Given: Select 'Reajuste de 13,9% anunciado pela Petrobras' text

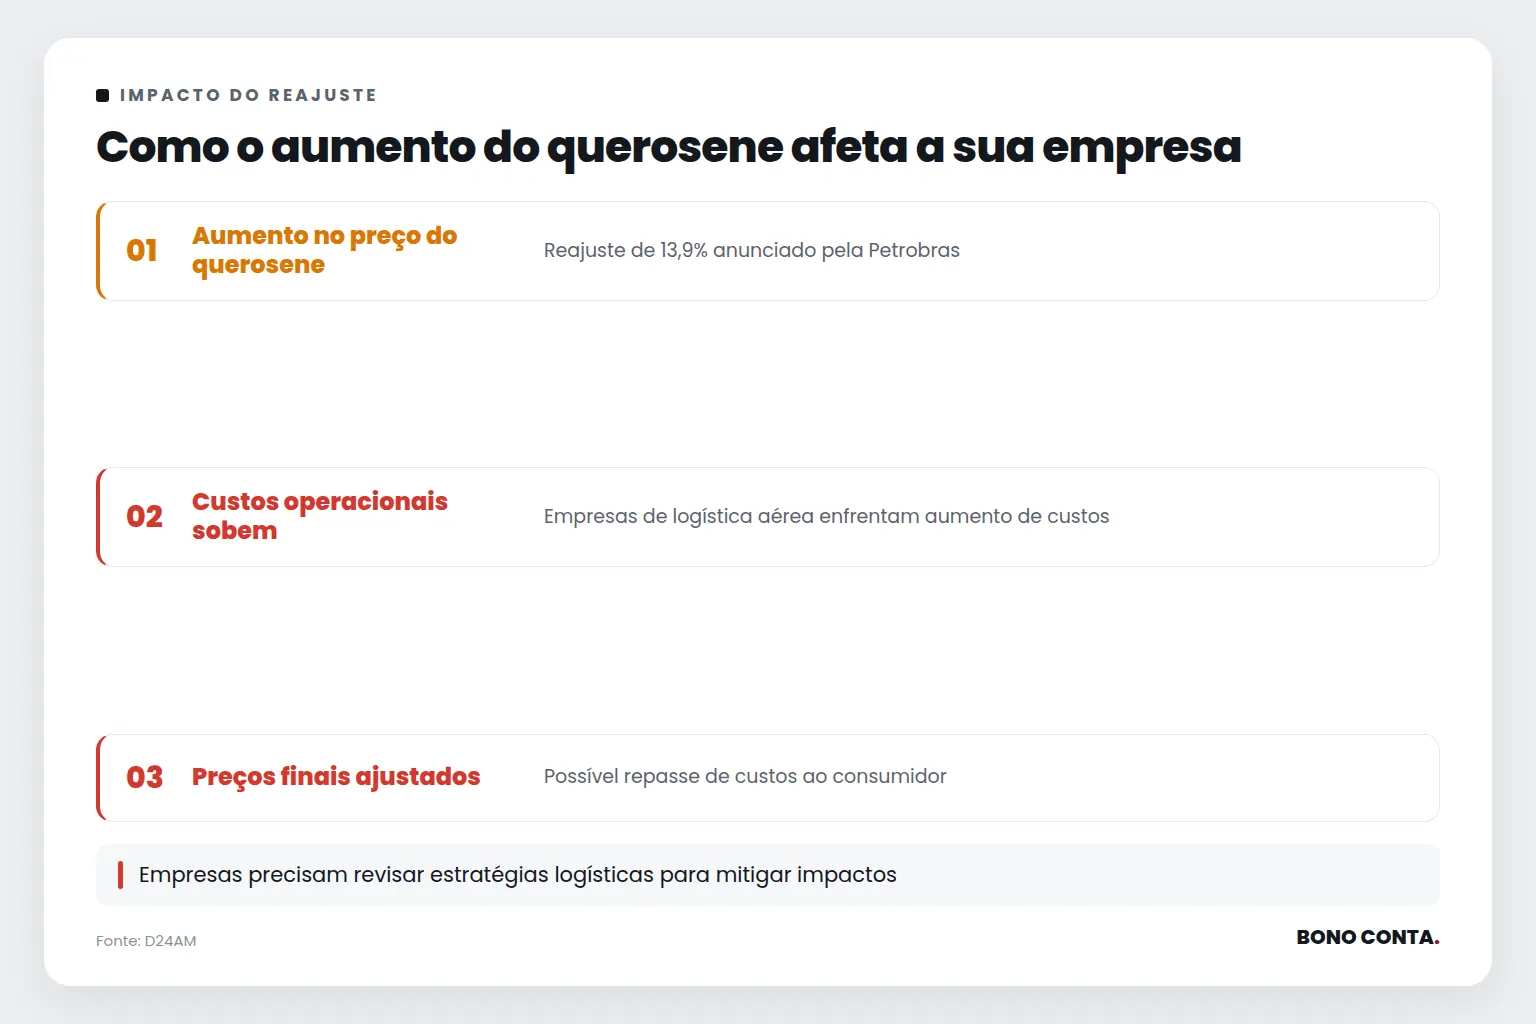Looking at the screenshot, I should (x=752, y=250).
